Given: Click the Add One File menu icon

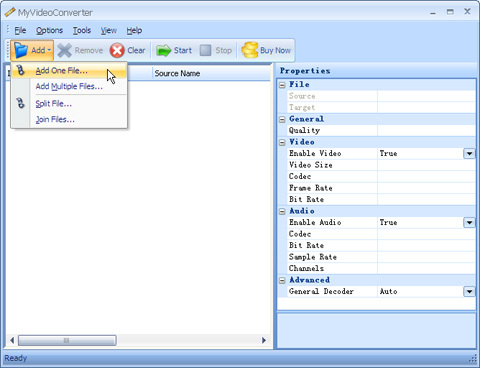Looking at the screenshot, I should tap(21, 70).
